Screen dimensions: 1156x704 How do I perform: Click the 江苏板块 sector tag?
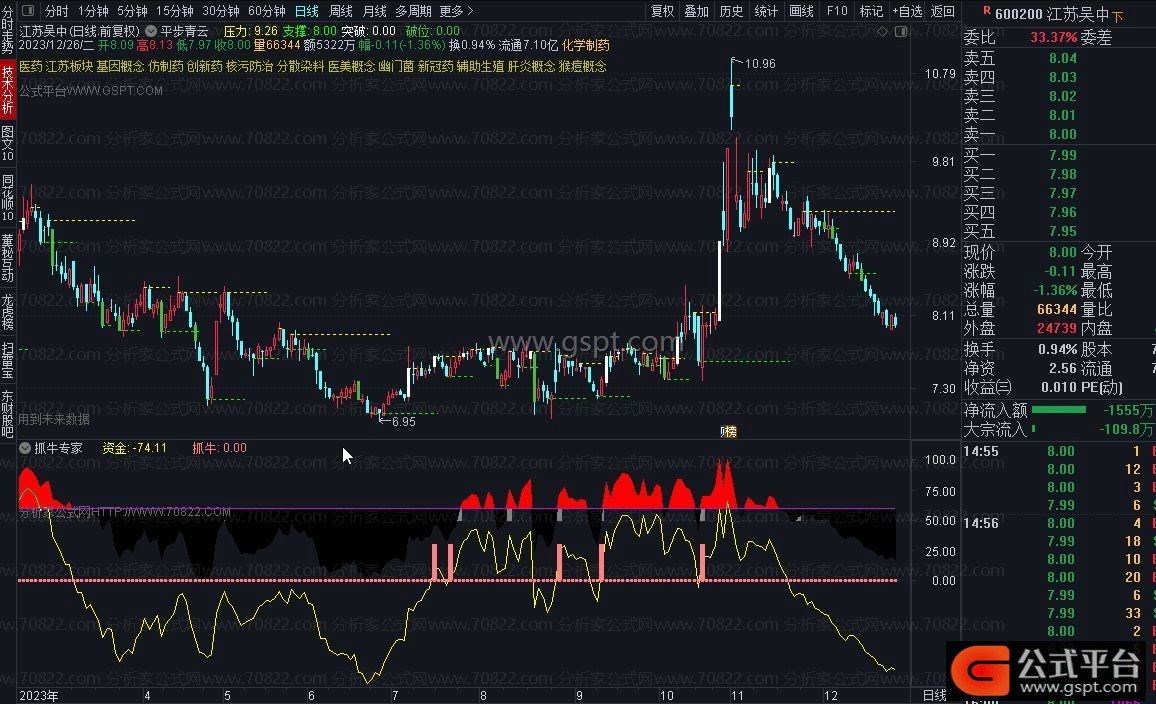click(69, 66)
